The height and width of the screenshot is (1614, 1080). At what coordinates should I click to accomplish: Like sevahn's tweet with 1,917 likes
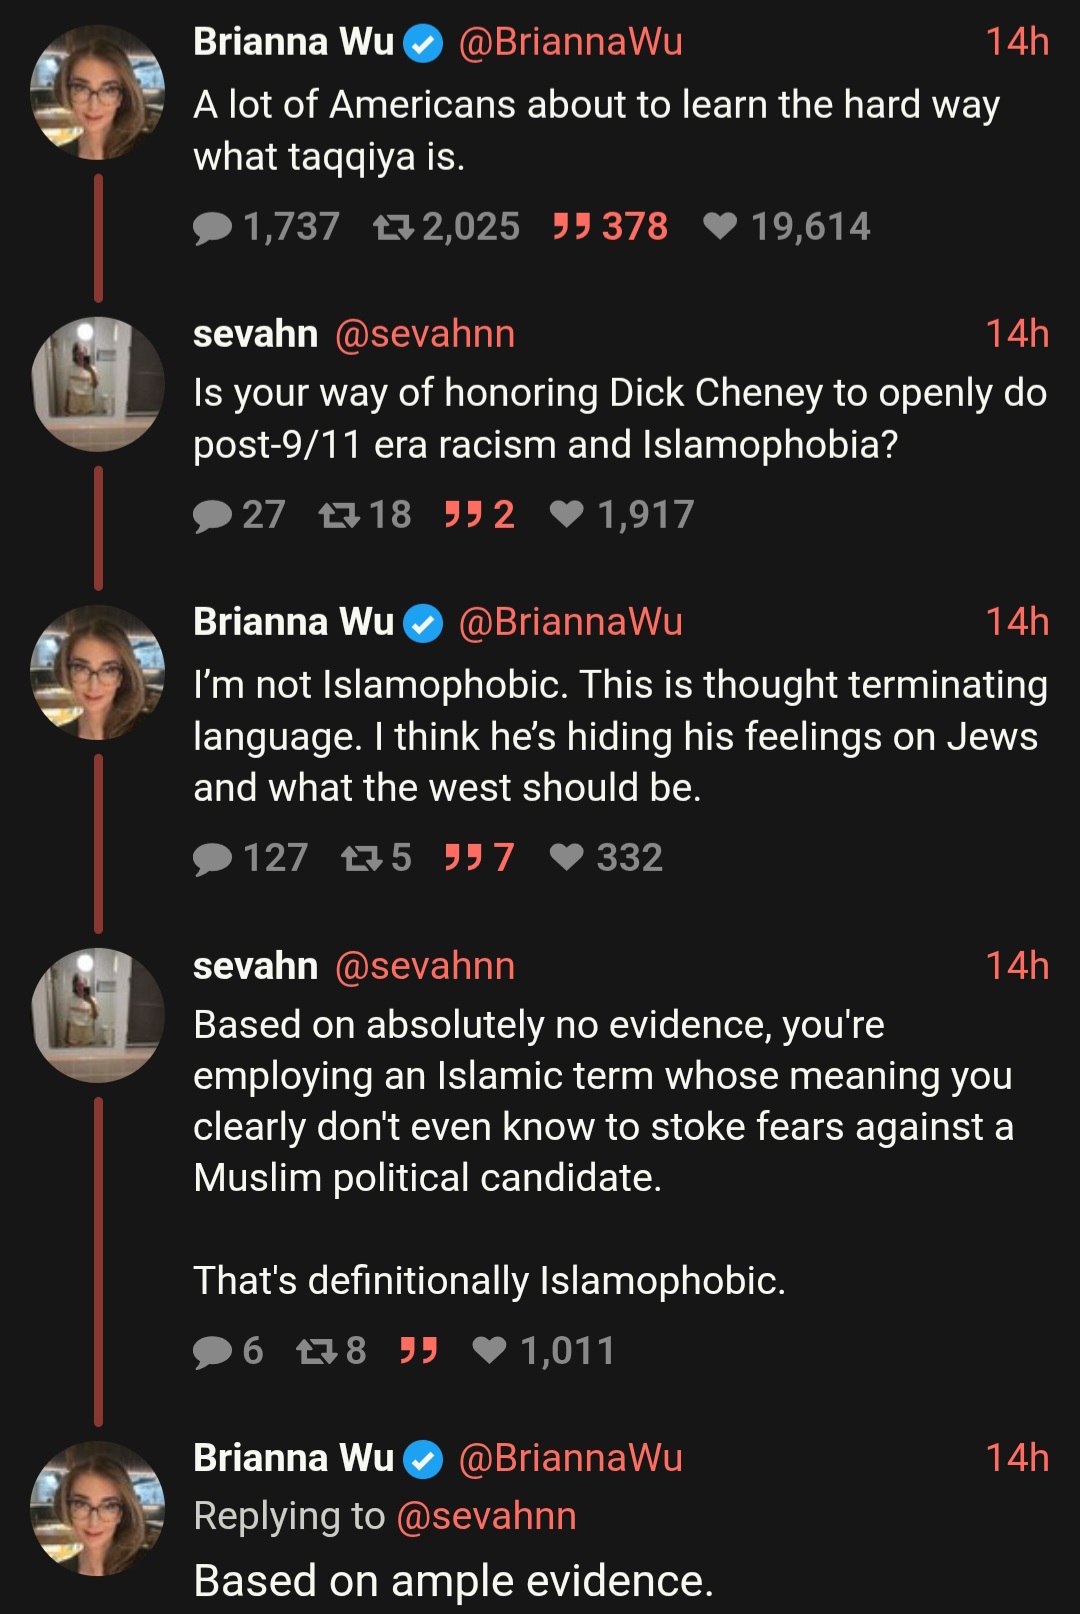(x=567, y=514)
